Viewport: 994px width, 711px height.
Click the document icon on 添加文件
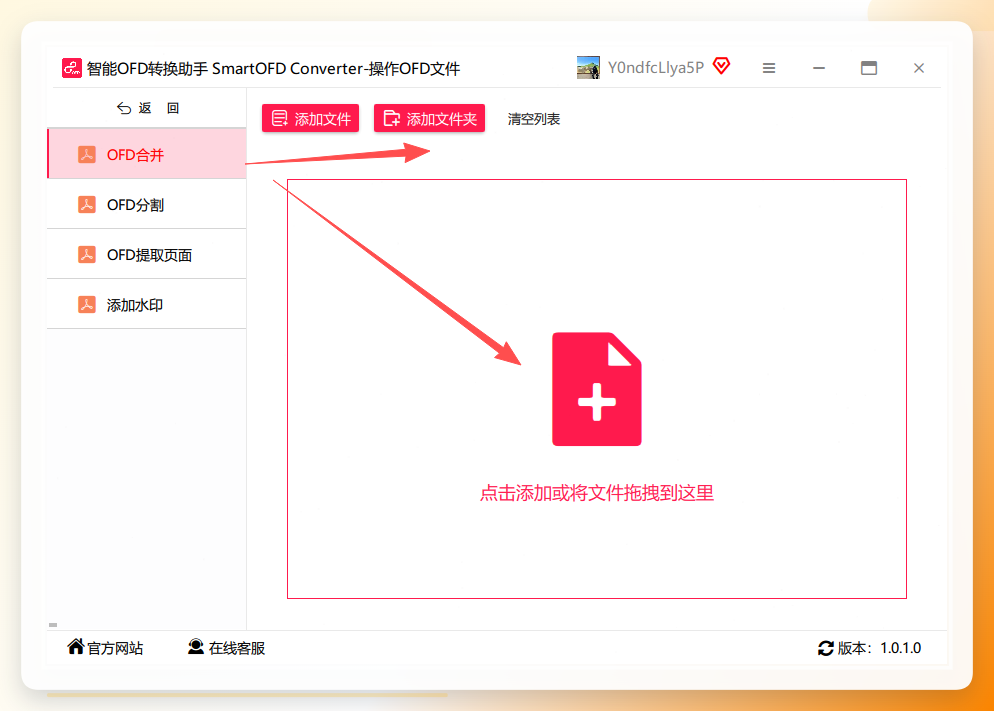tap(280, 118)
